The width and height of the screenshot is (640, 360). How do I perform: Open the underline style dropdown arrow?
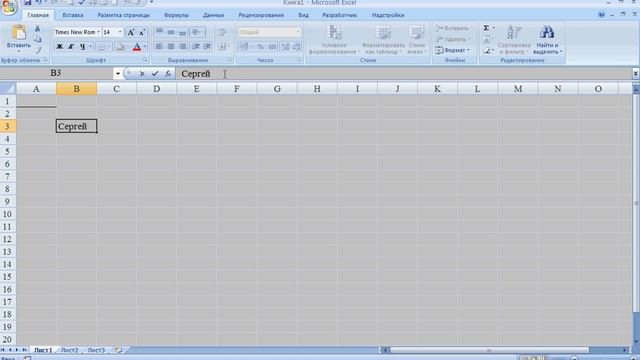tap(90, 47)
